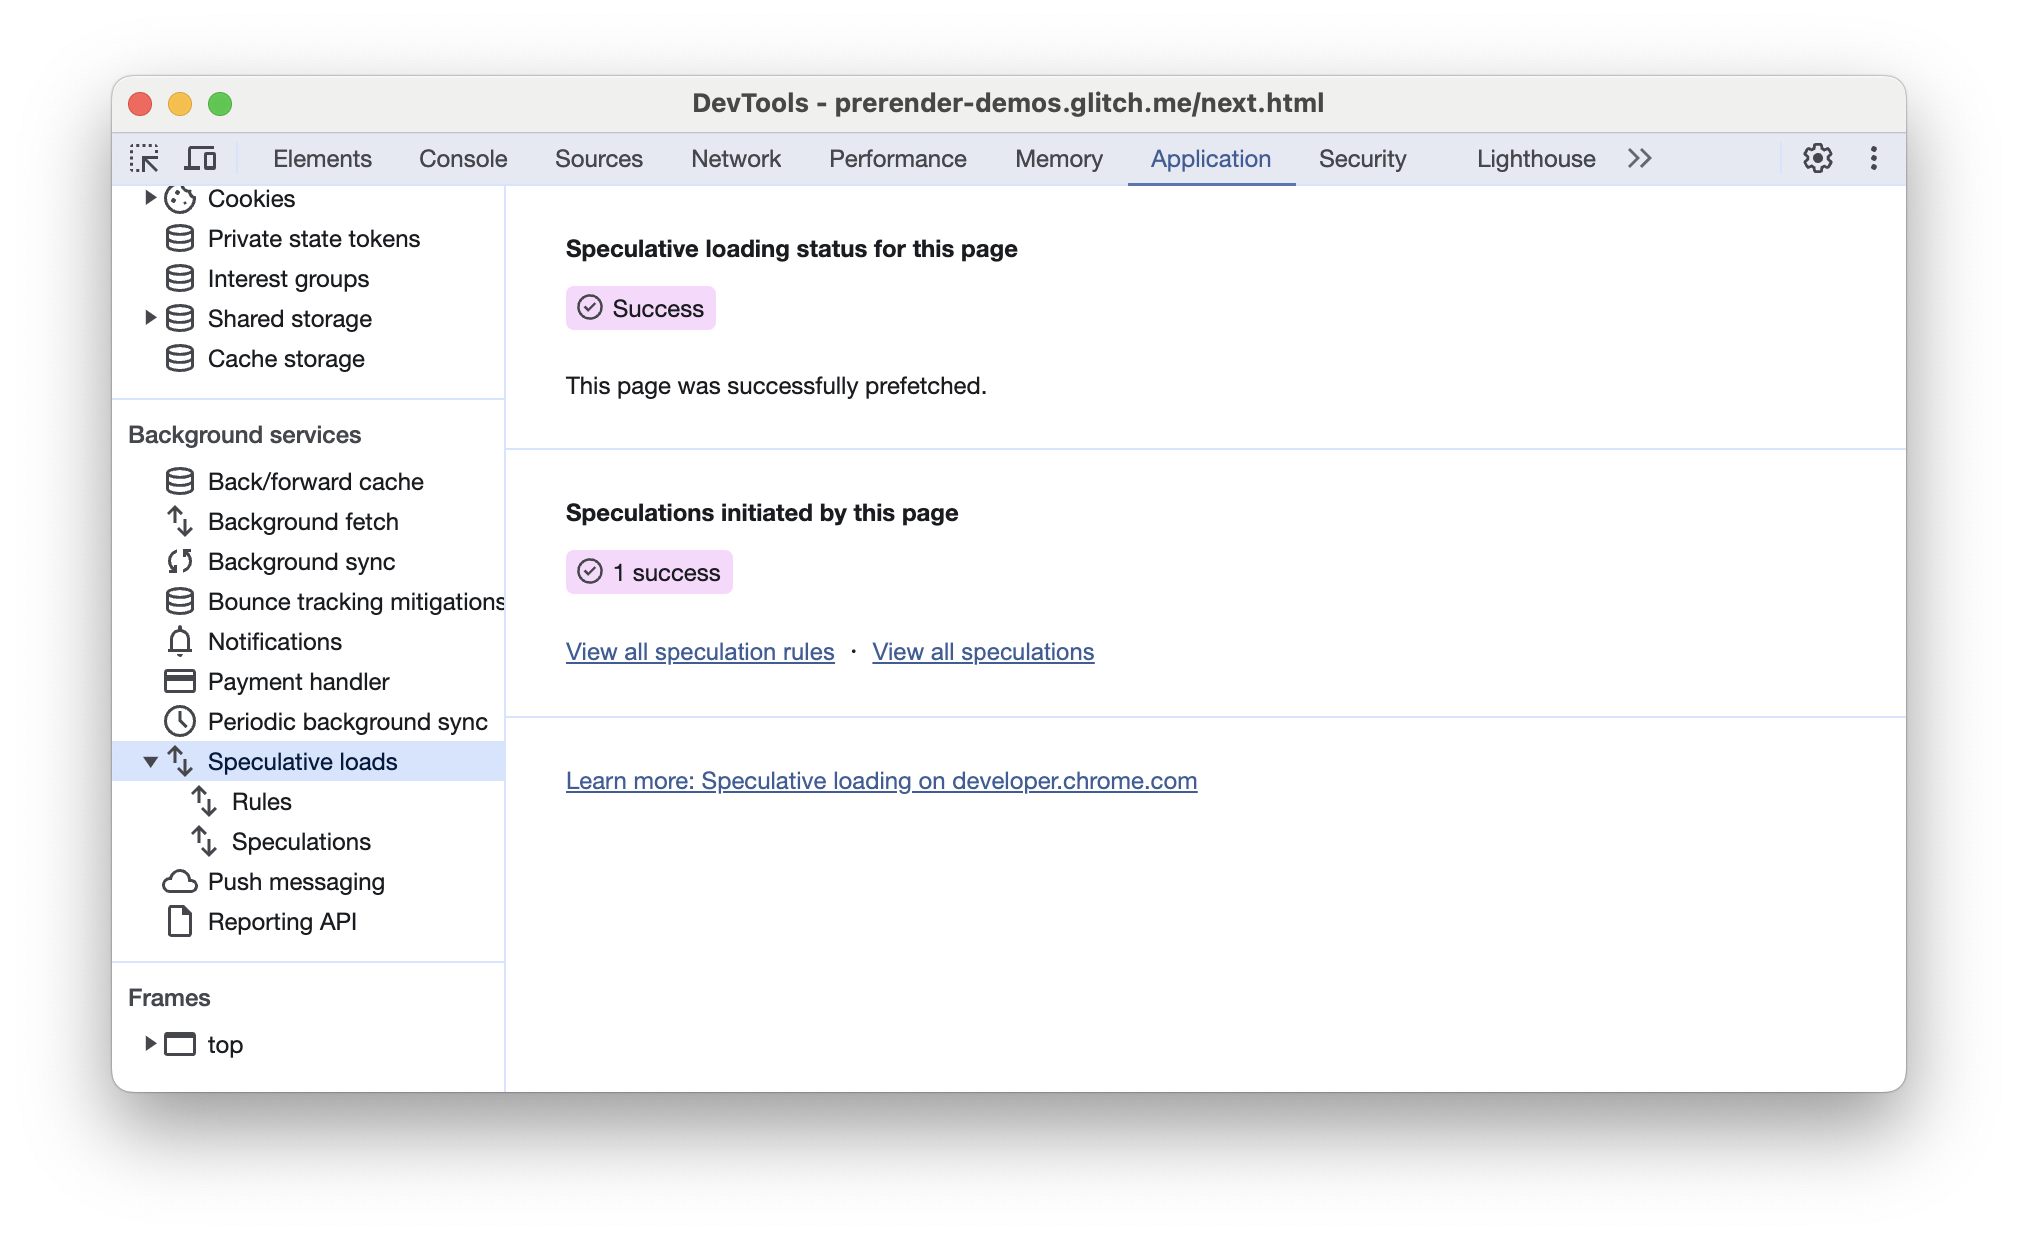The image size is (2018, 1240).
Task: Click Speculative loads in the sidebar
Action: [x=303, y=761]
